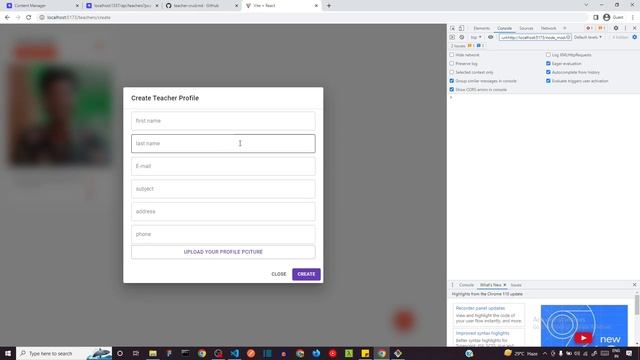
Task: Open DevTools settings gear
Action: point(616,28)
